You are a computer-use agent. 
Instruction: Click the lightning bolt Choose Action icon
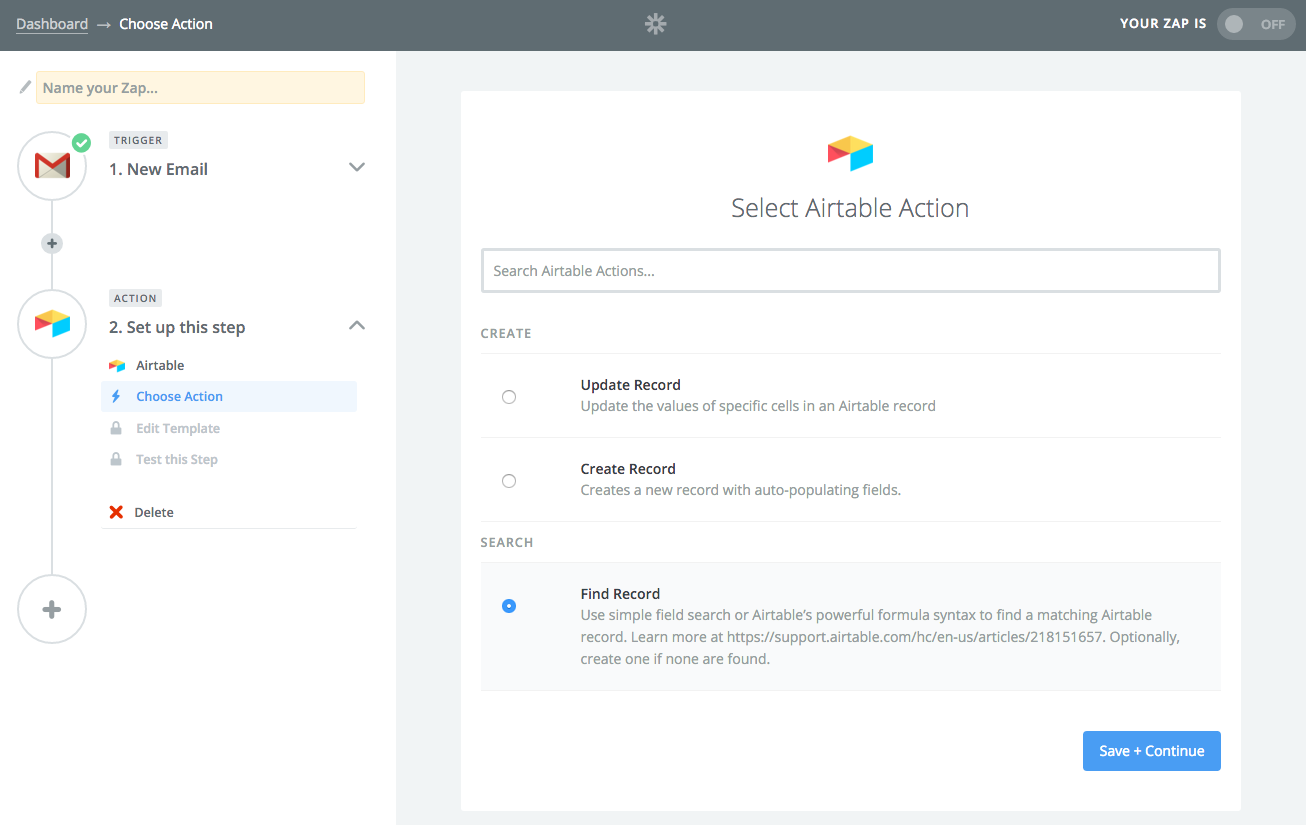[x=116, y=397]
